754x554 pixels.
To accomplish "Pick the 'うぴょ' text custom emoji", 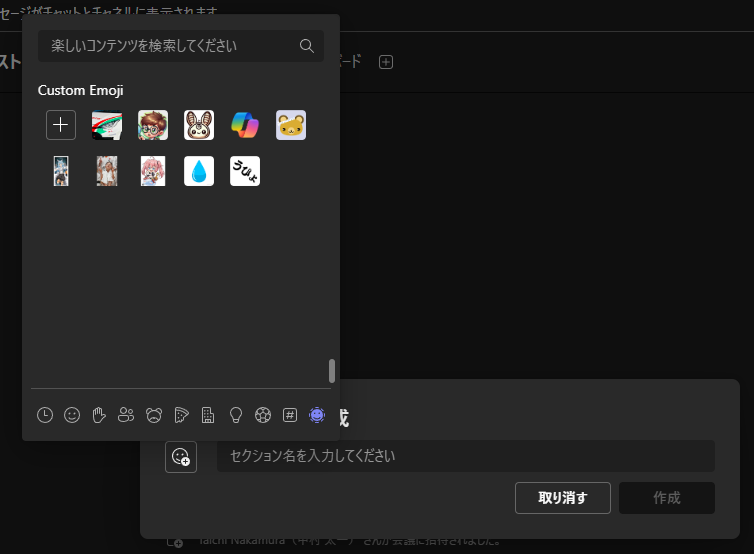I will (x=245, y=171).
